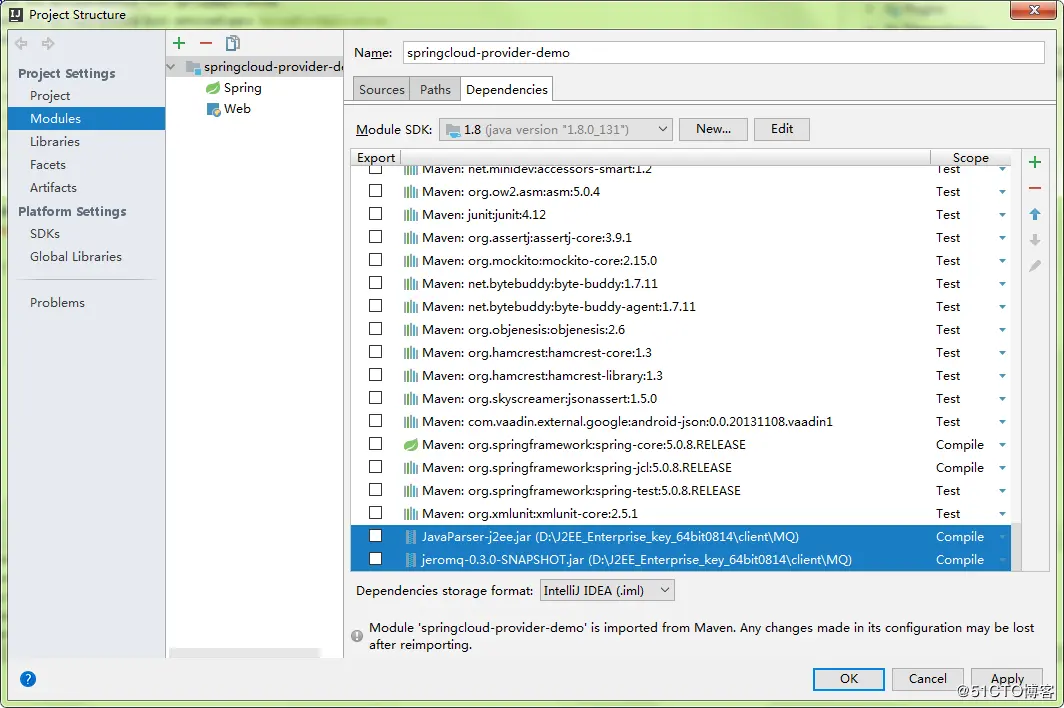The height and width of the screenshot is (708, 1064).
Task: Copy the selected module icon
Action: pos(233,43)
